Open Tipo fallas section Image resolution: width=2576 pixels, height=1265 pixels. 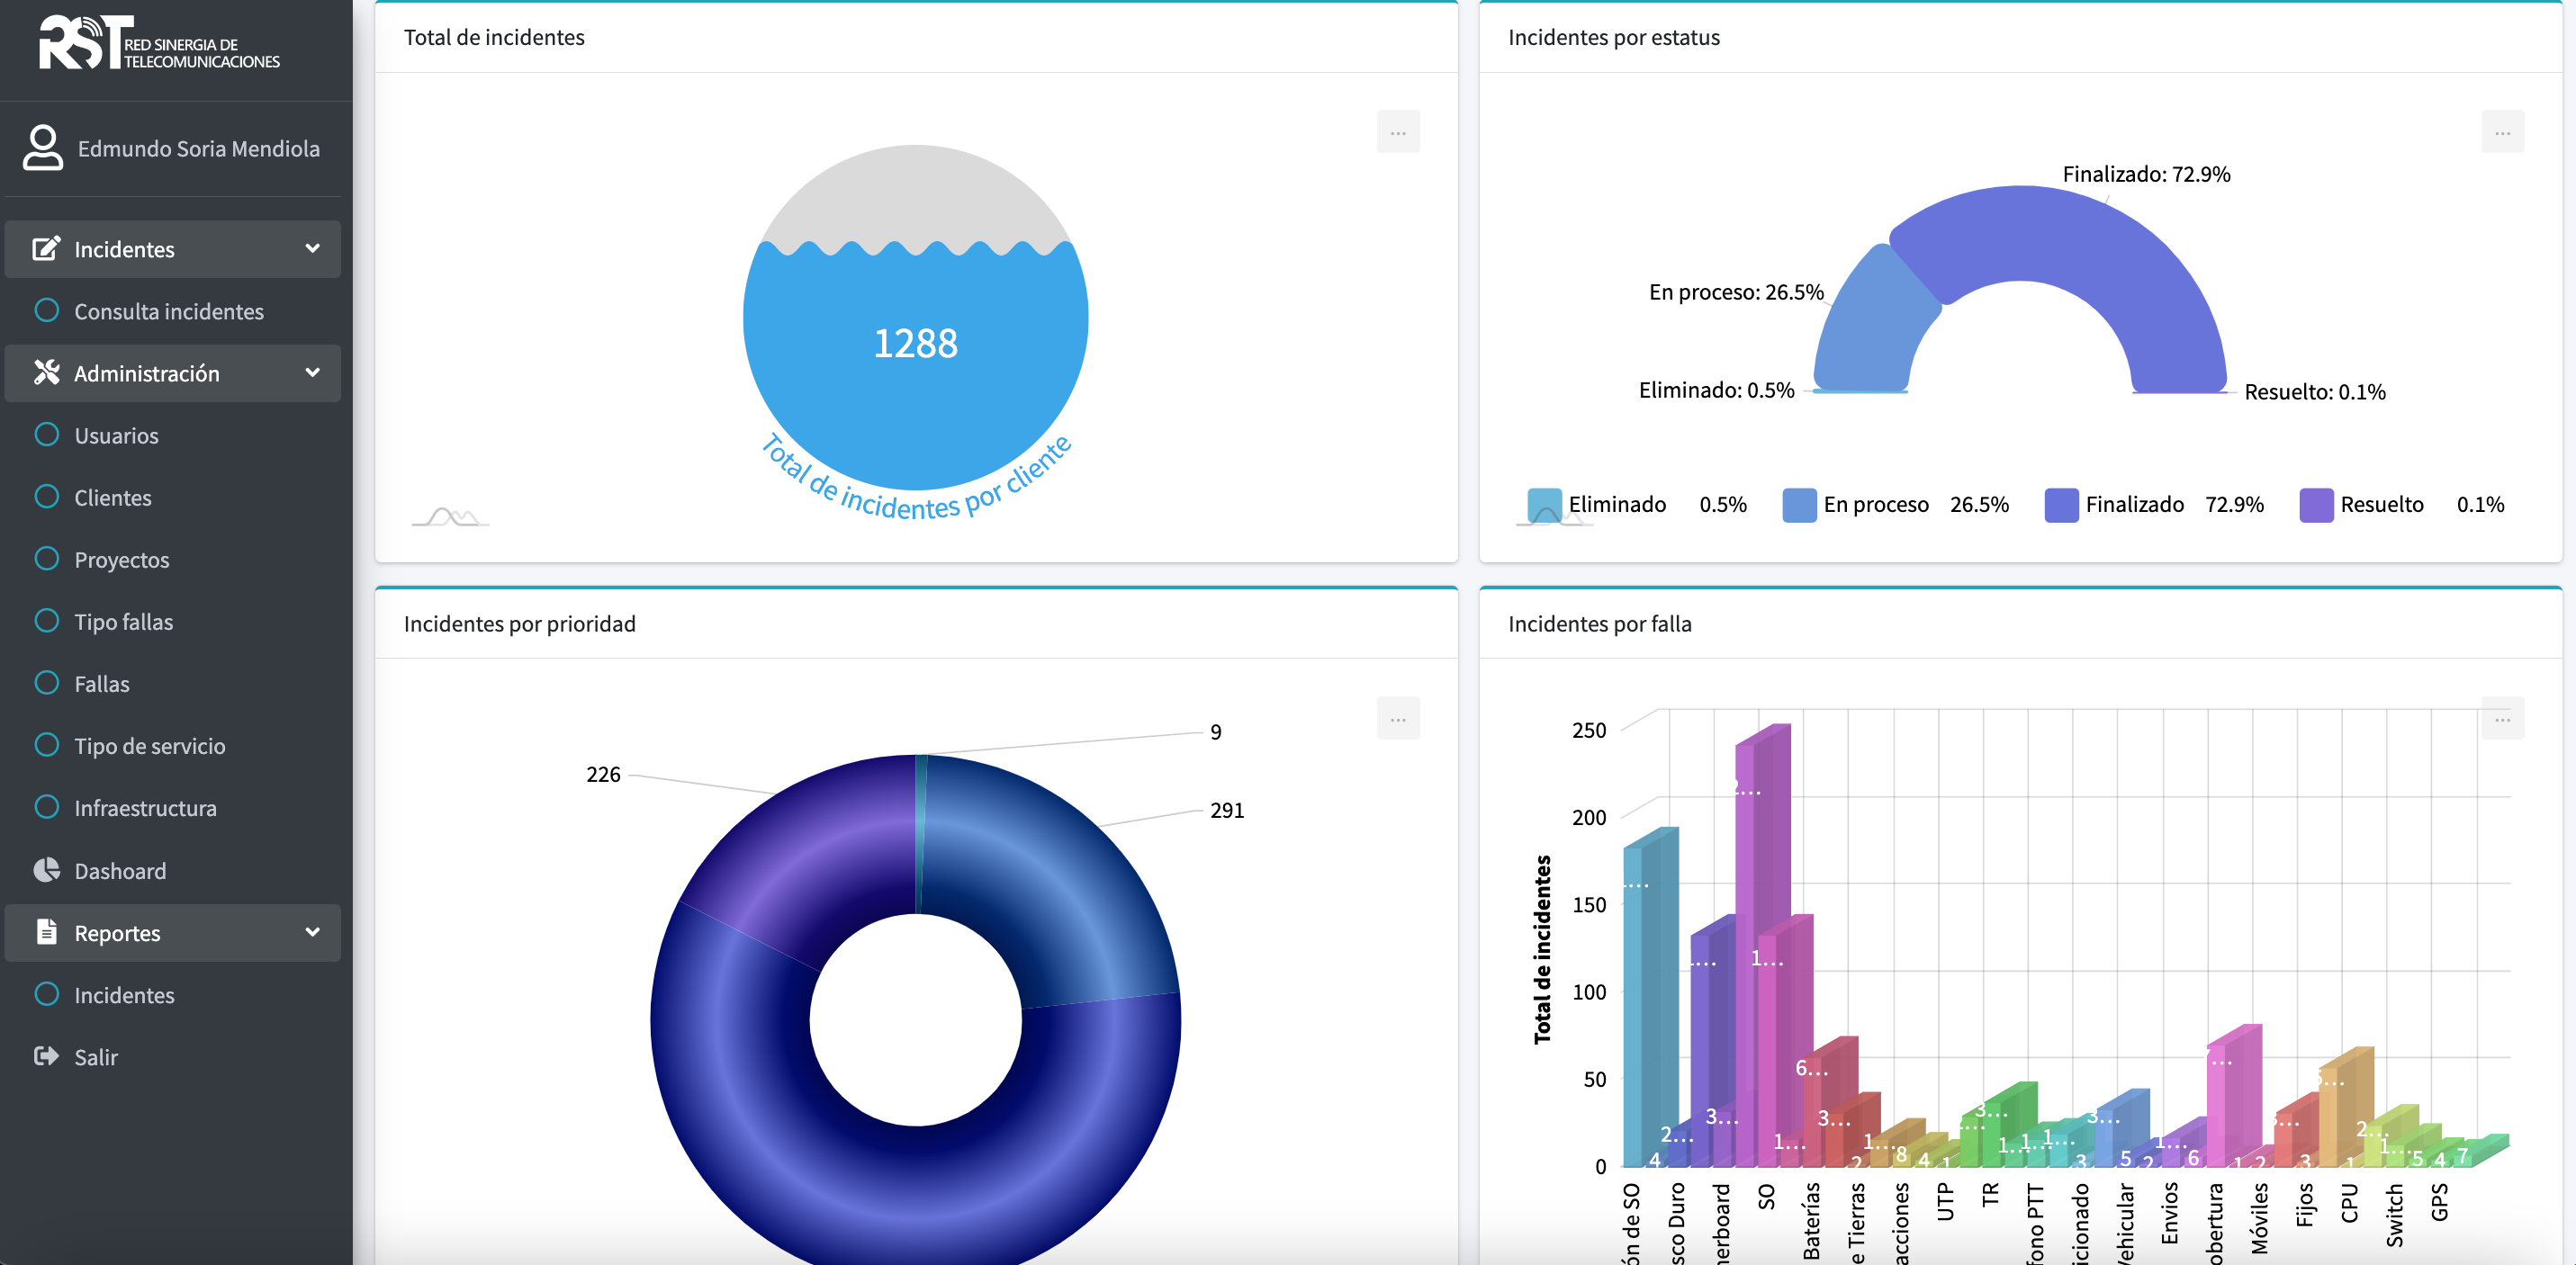[124, 621]
